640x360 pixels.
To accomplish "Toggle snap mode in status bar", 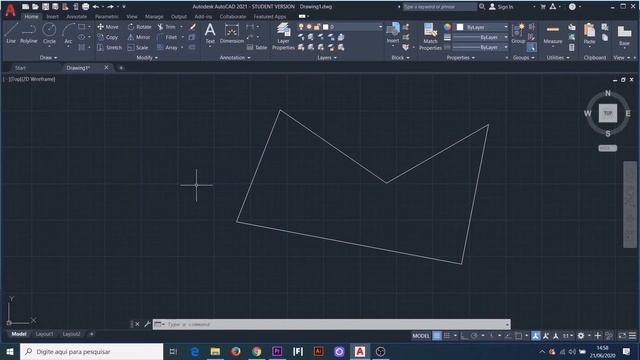I will pyautogui.click(x=447, y=336).
